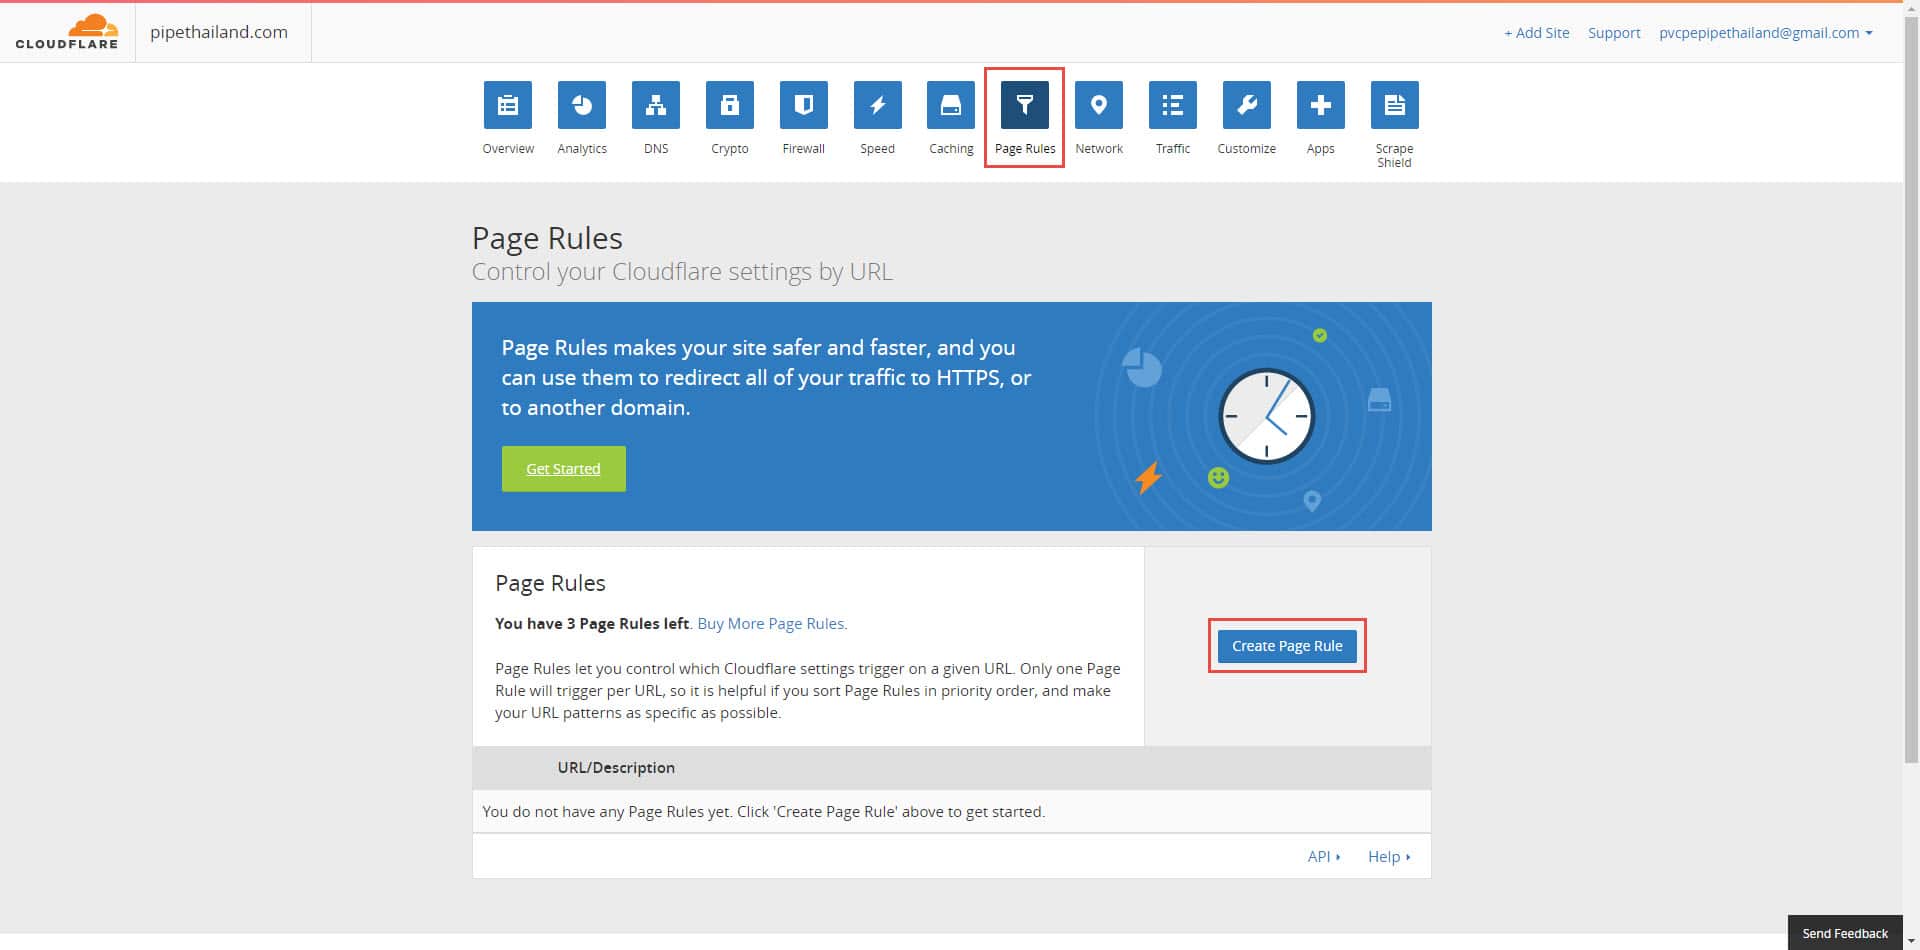This screenshot has width=1920, height=950.
Task: Select the pipethailand.com site name
Action: click(x=219, y=32)
